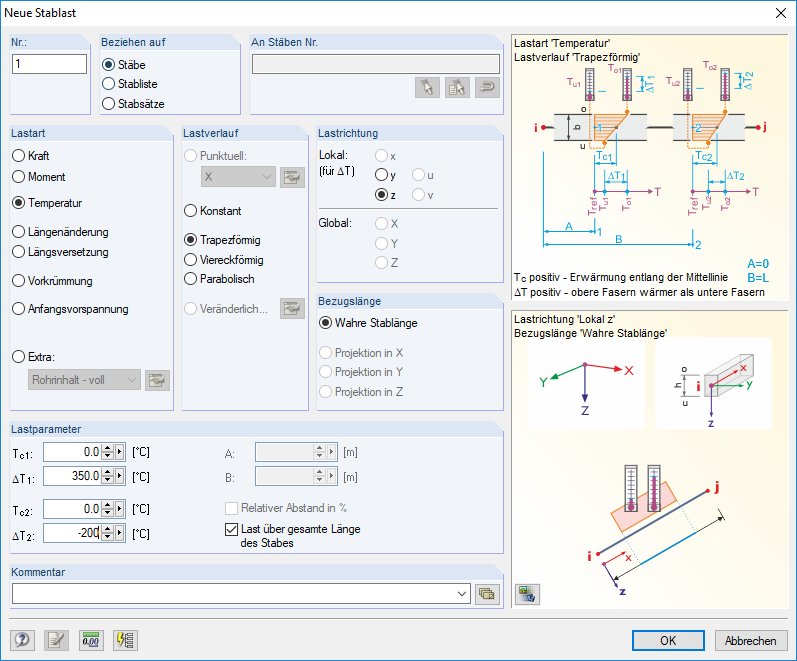Click the Nr. input field
This screenshot has height=661, width=797.
pyautogui.click(x=49, y=64)
